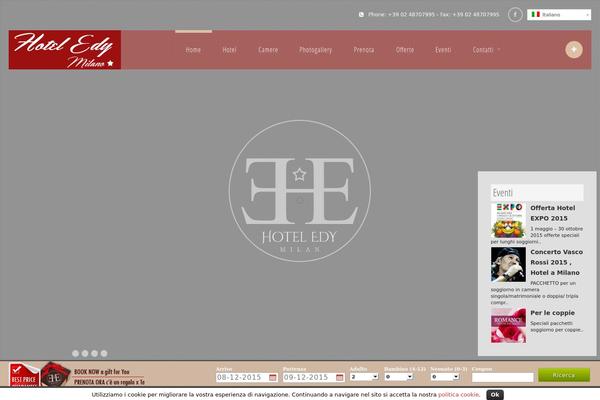Open the Offerta Hotel EXPO 2015 link
This screenshot has height=400, width=600.
pyautogui.click(x=553, y=213)
